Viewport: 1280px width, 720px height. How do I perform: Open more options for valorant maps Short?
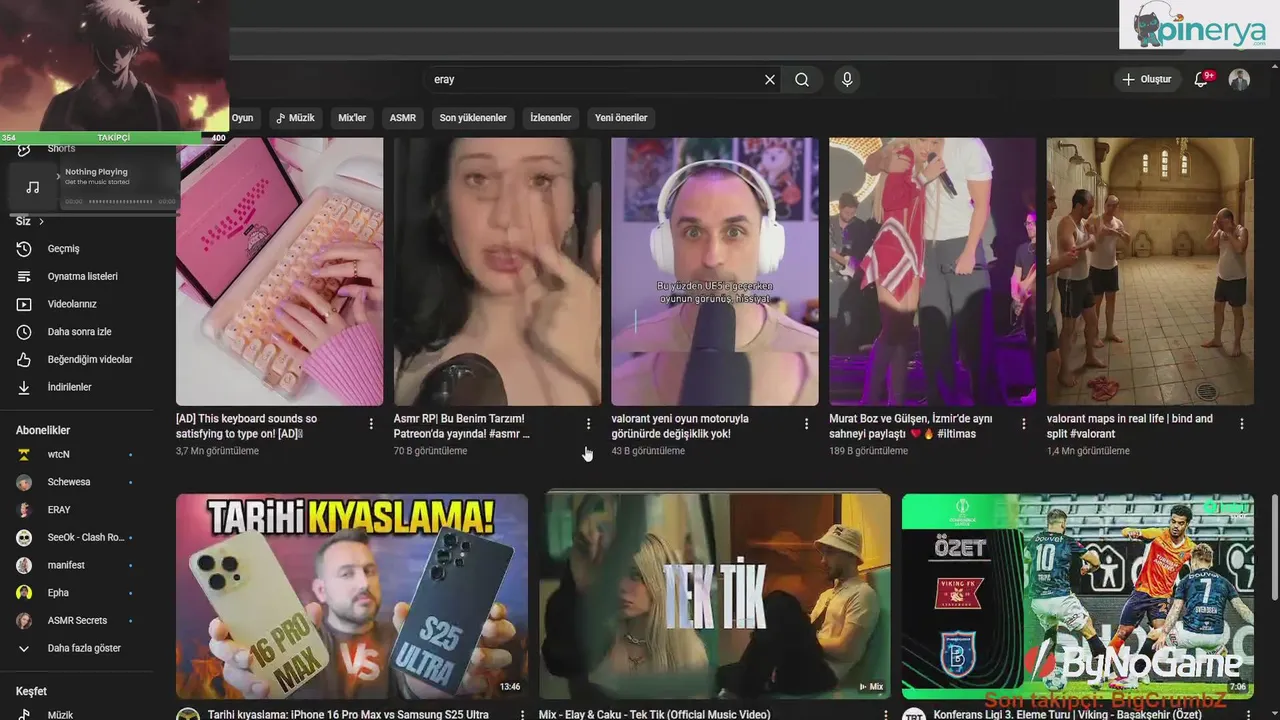[1242, 424]
